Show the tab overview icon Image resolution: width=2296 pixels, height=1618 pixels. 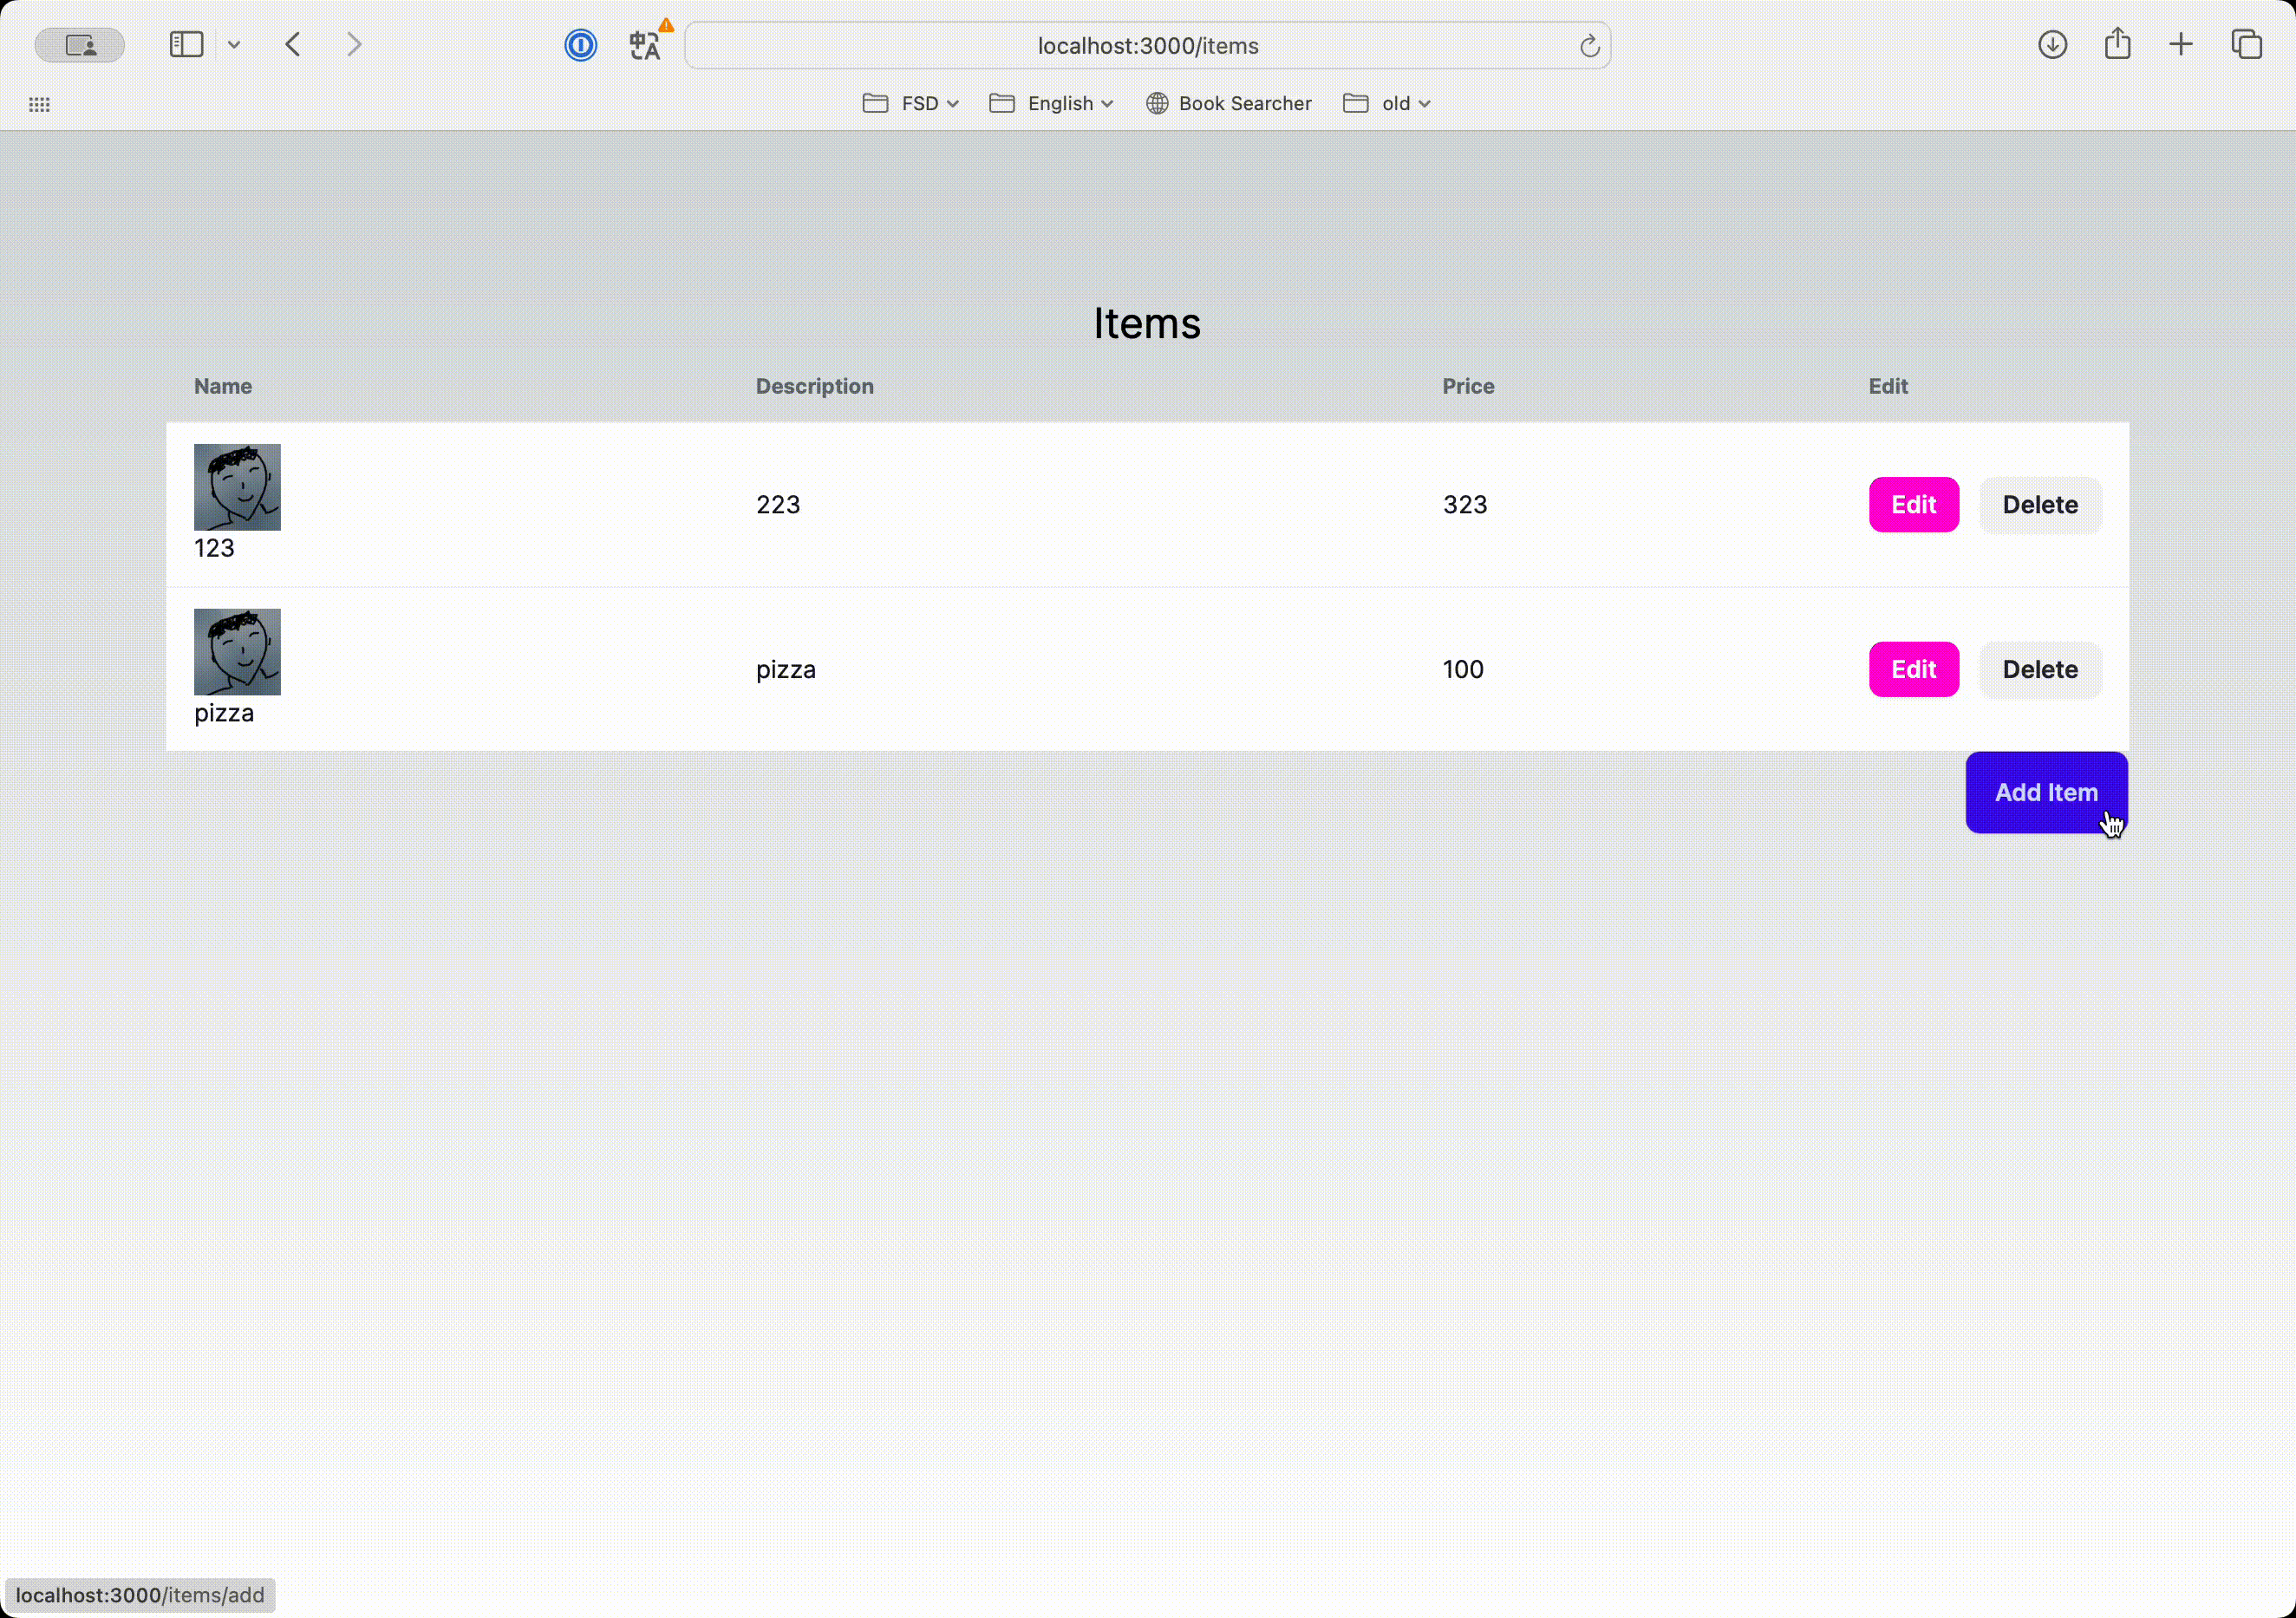click(2246, 45)
